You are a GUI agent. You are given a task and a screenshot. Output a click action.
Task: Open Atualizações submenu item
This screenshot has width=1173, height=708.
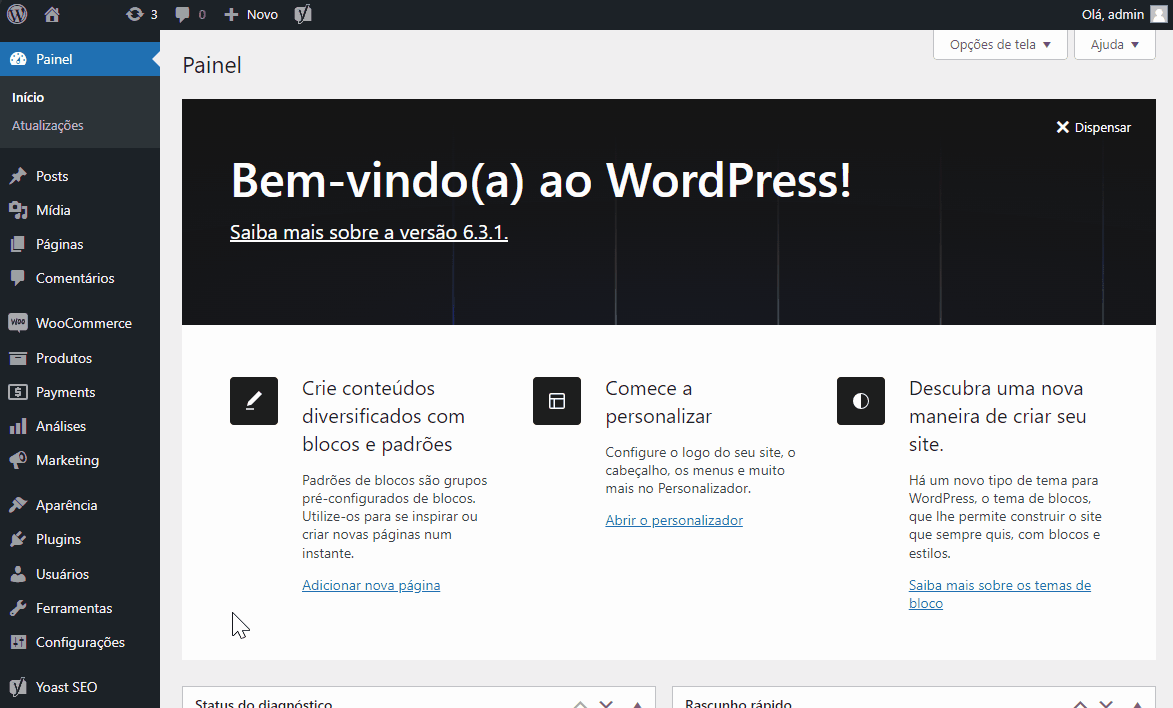(47, 126)
